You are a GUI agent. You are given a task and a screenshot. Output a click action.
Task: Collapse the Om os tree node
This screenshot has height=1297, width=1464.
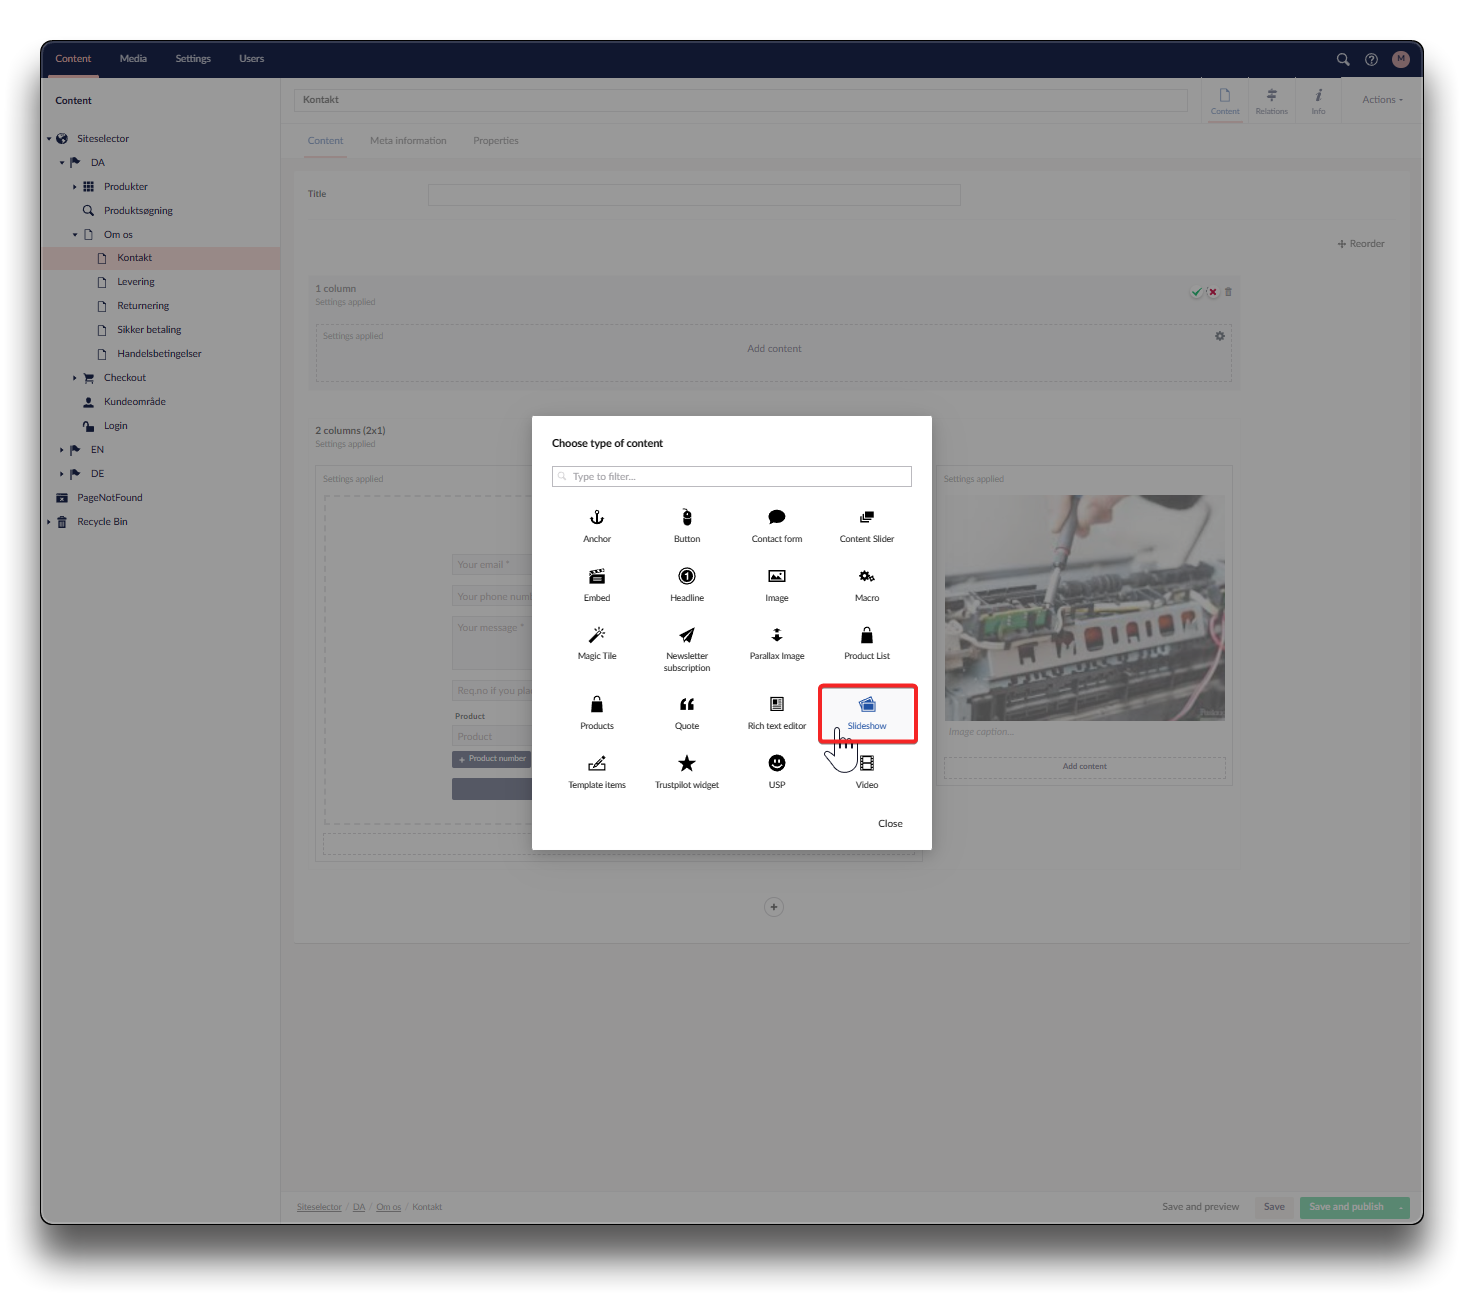(75, 235)
